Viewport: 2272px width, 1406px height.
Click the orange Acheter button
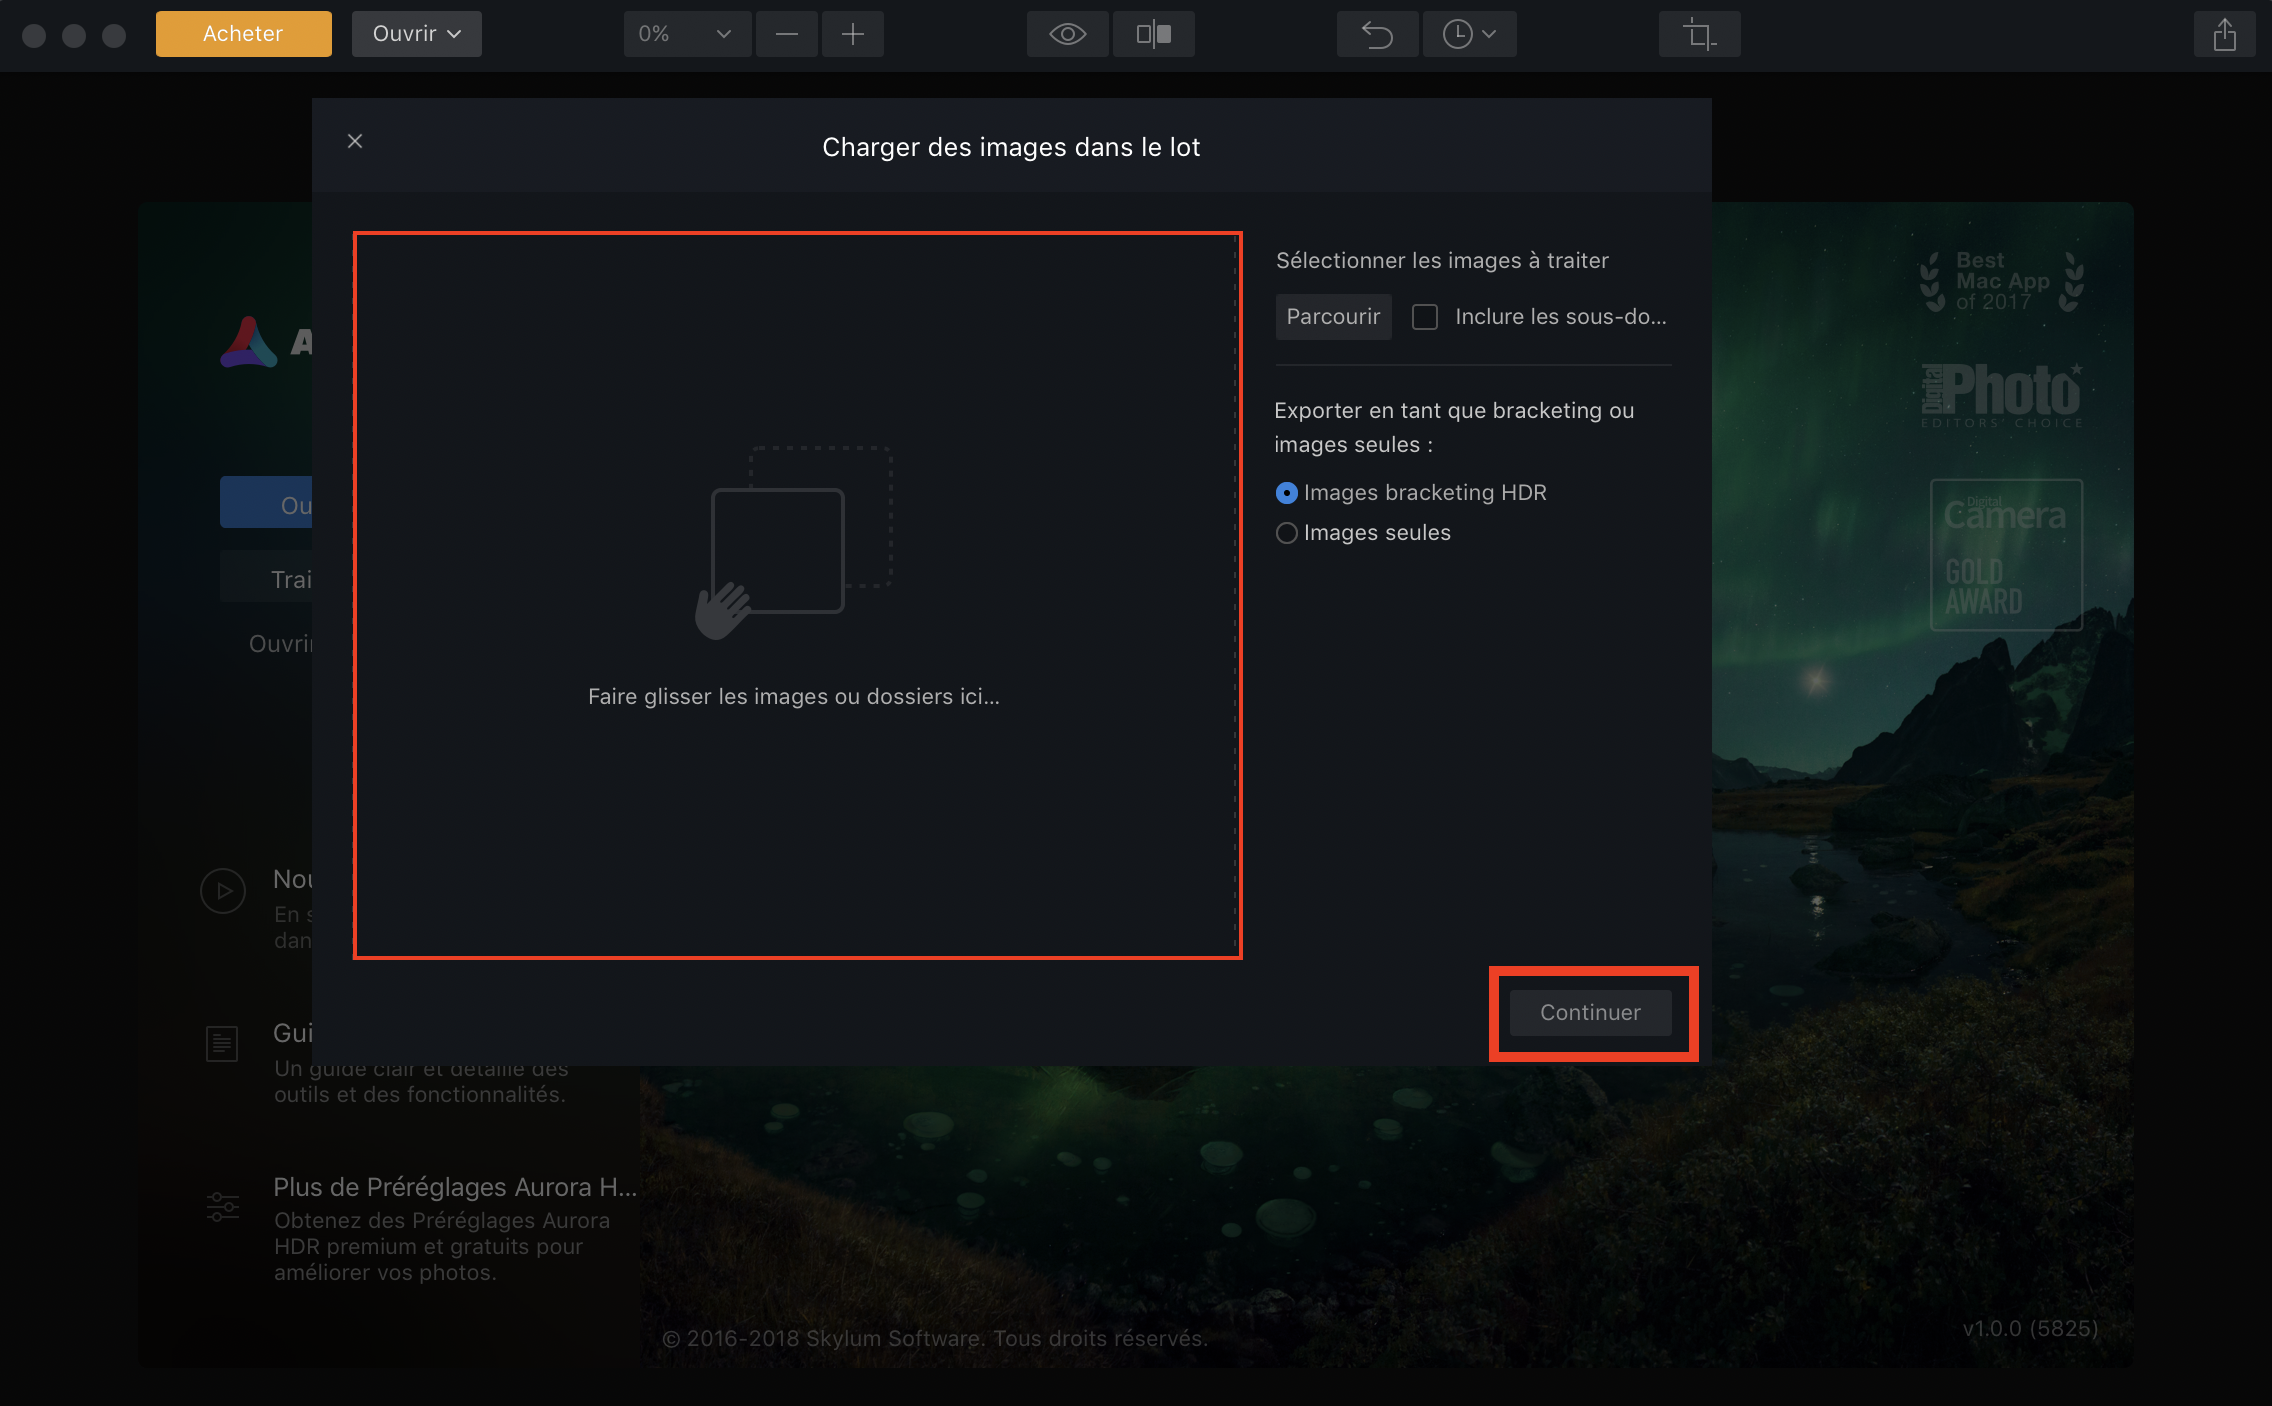pyautogui.click(x=243, y=34)
